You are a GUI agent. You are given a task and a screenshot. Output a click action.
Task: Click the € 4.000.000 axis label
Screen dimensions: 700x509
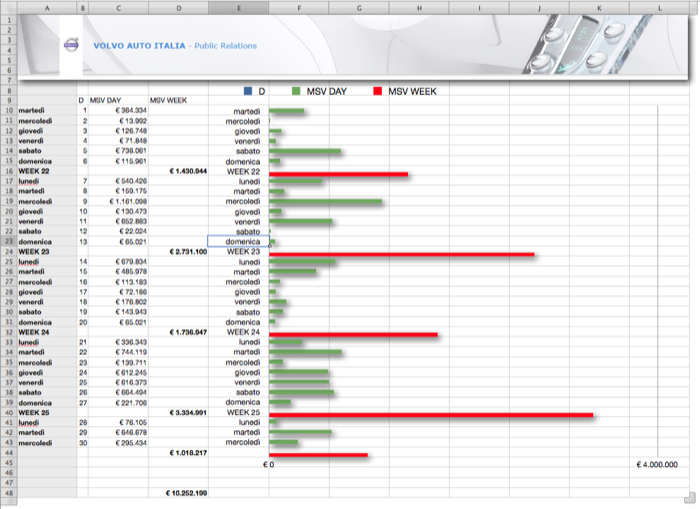point(655,464)
